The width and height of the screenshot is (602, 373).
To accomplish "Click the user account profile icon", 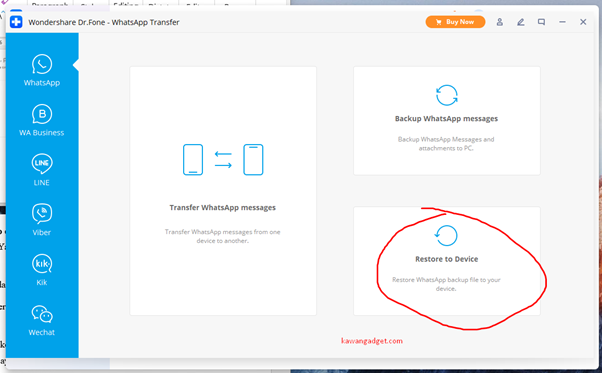I will tap(499, 22).
